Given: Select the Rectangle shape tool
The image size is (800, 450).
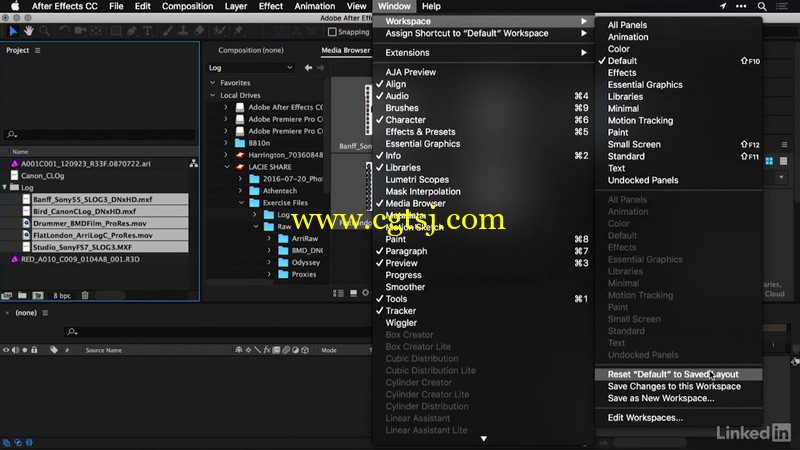Looking at the screenshot, I should (116, 31).
